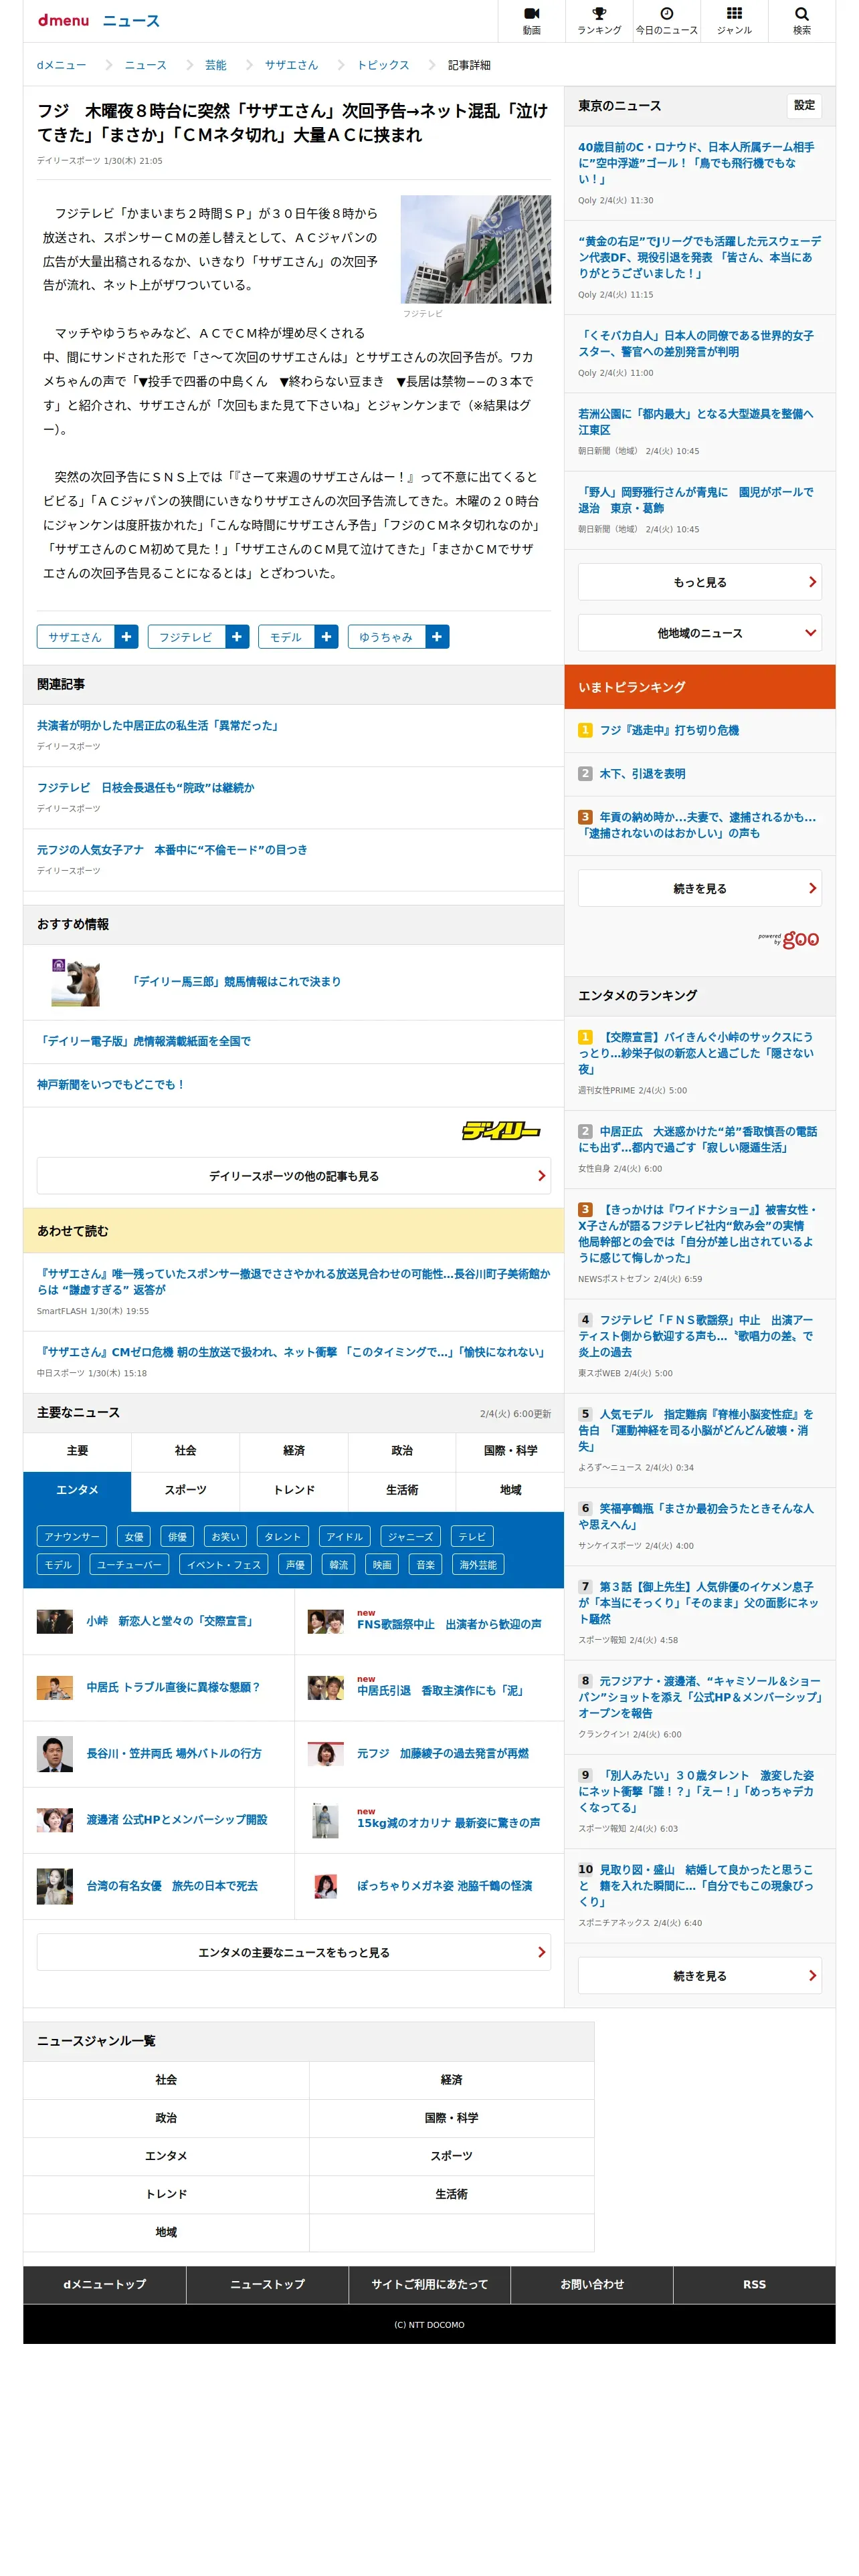
Task: Open 台湾の有名女優 旅先の日本で死去
Action: click(172, 1885)
